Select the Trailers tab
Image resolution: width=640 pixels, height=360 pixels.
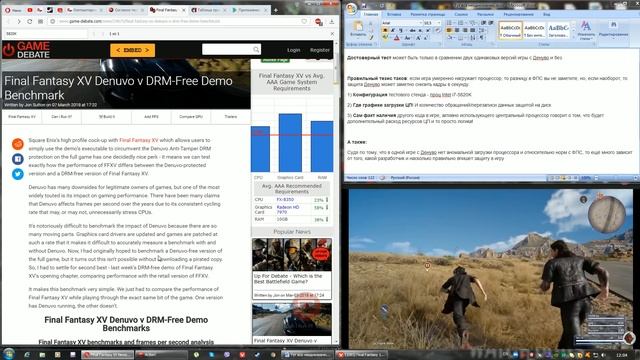pos(231,117)
